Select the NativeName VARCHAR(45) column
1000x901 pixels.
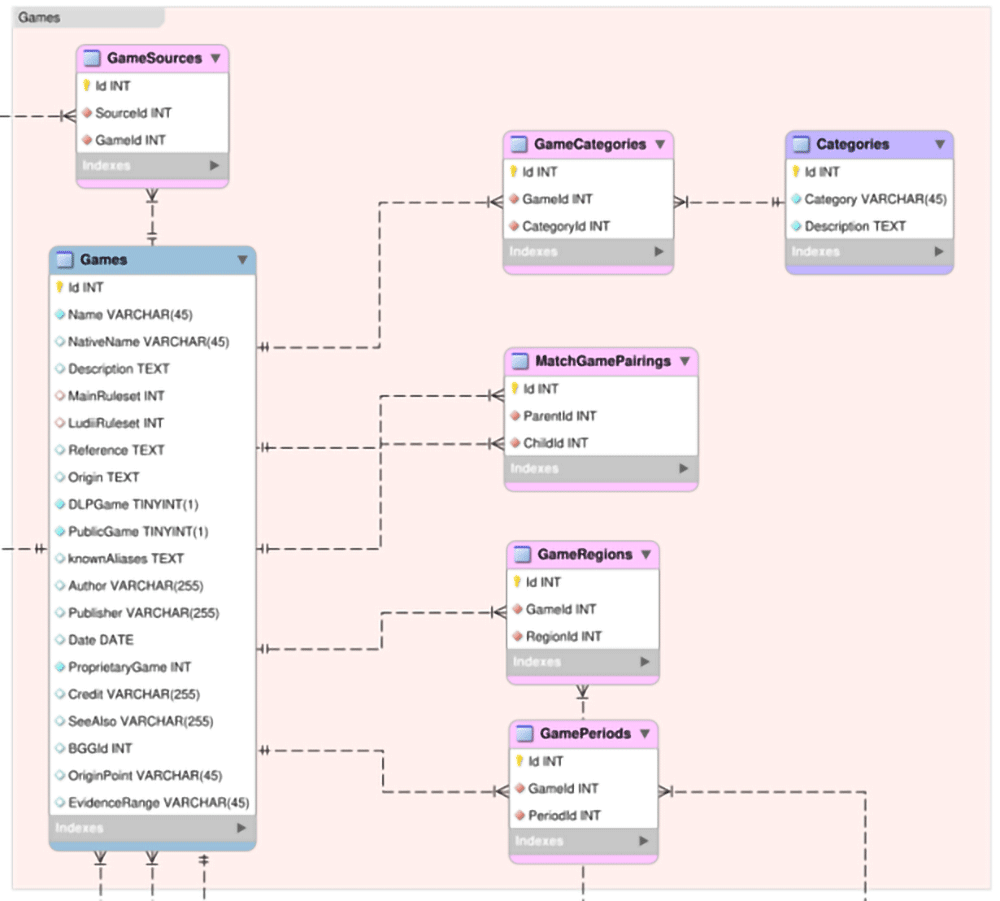[152, 342]
